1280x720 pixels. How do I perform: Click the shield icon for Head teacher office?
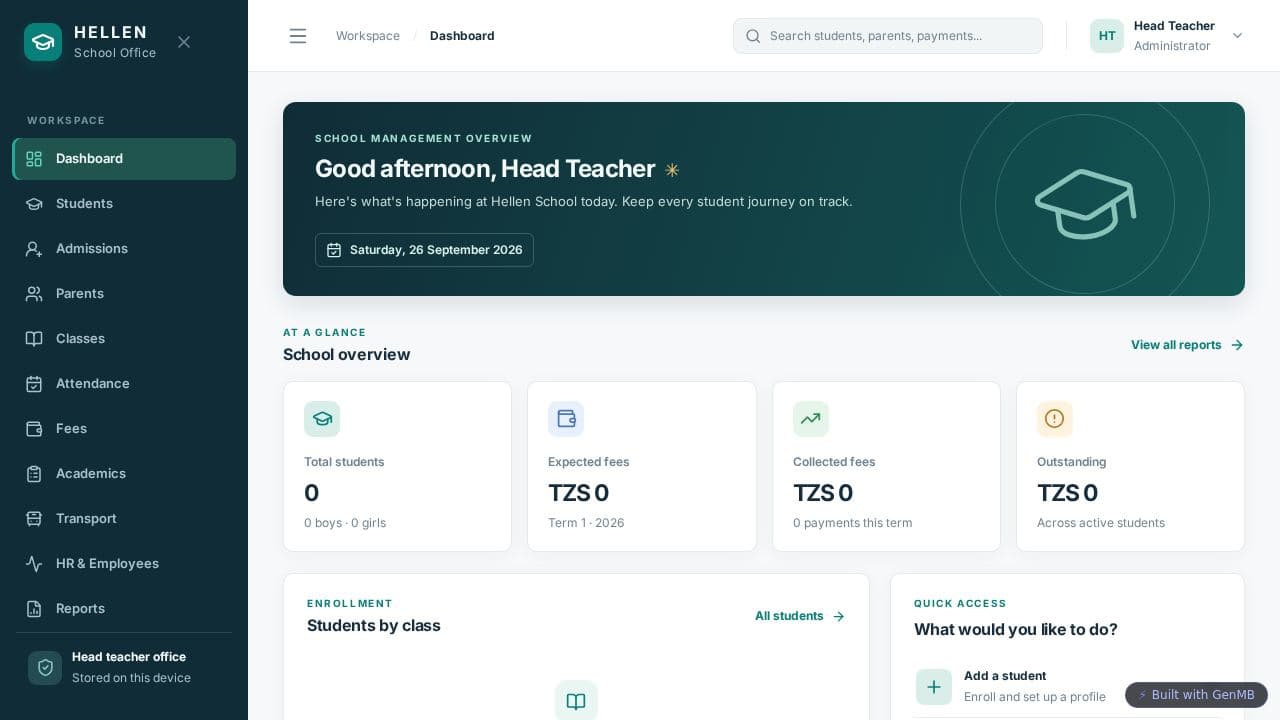click(45, 668)
